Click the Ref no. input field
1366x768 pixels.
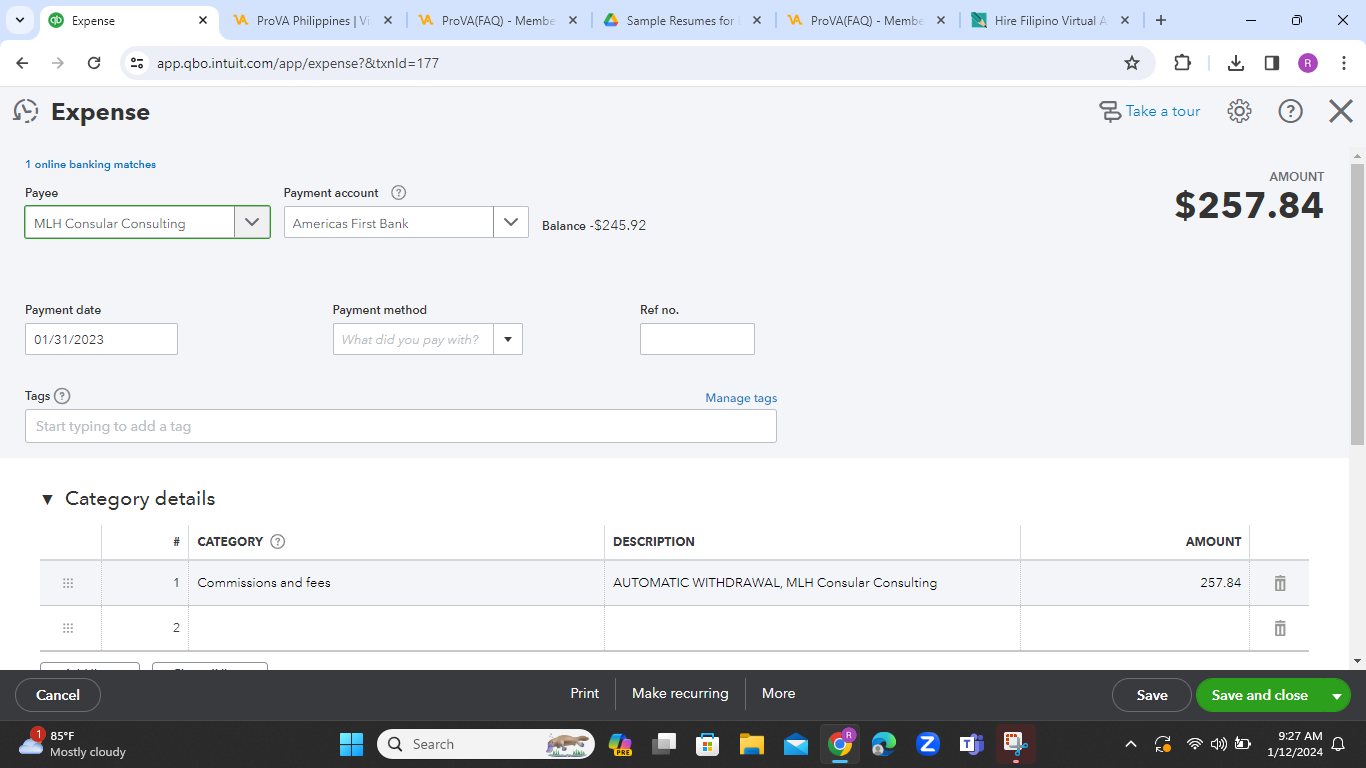click(697, 339)
